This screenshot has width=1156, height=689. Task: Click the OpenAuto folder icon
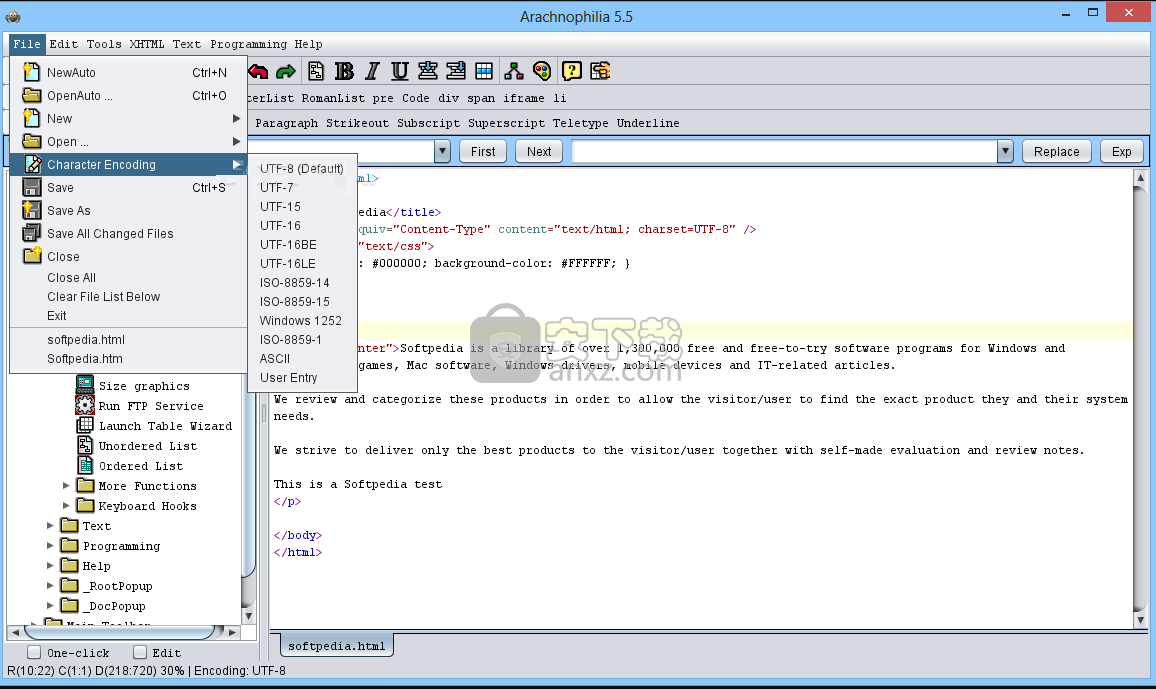pos(32,95)
